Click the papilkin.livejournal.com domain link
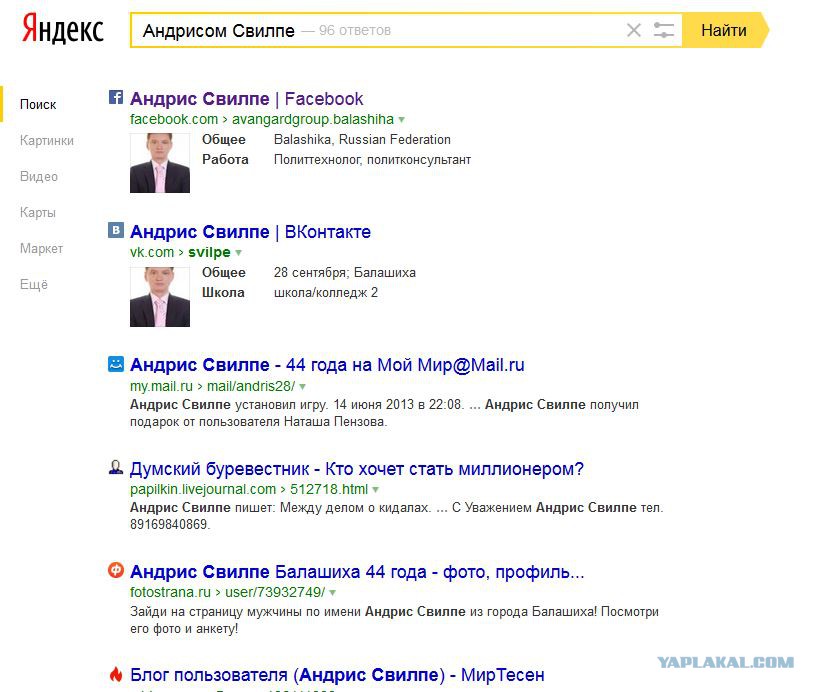 coord(203,489)
